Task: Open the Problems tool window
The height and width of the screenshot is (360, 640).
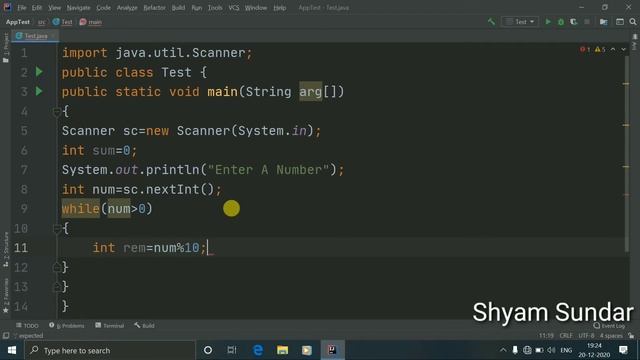Action: coord(67,326)
